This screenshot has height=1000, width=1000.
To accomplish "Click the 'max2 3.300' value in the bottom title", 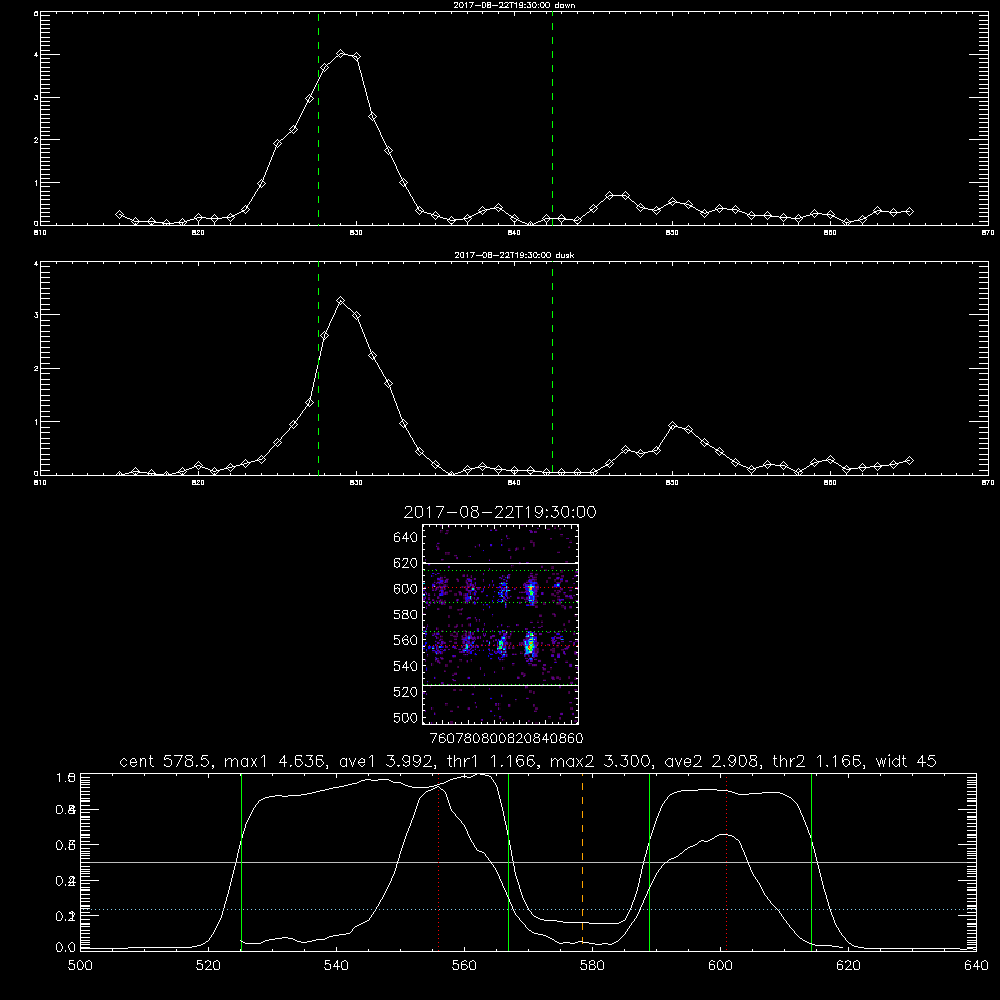I will pyautogui.click(x=601, y=761).
